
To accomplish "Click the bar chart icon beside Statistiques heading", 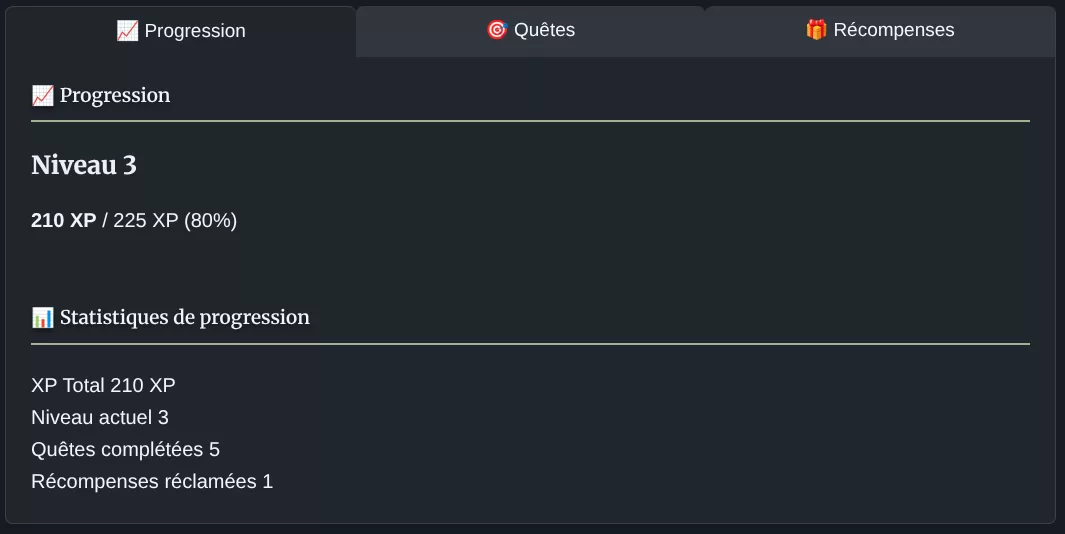I will [x=42, y=318].
